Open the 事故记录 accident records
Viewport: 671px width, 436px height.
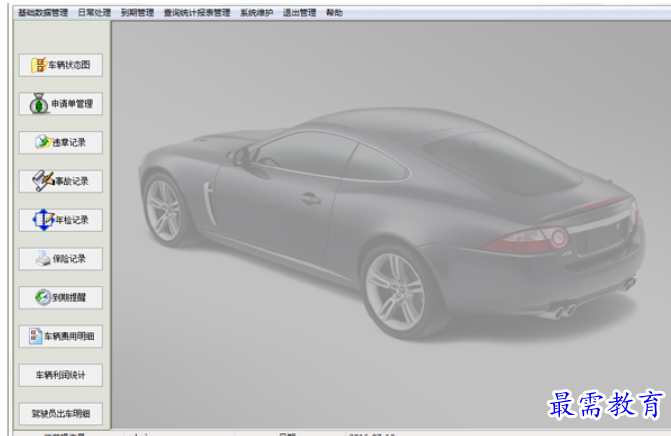tap(61, 181)
